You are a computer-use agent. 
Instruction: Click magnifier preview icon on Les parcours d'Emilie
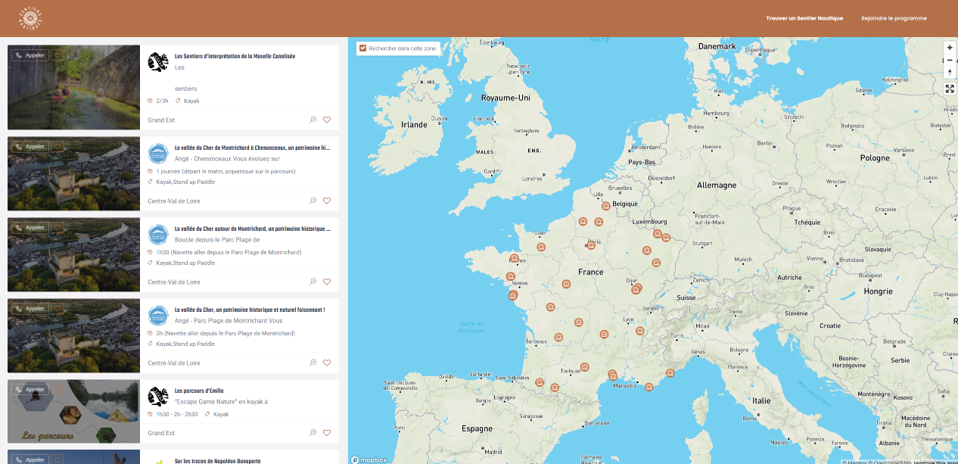point(313,433)
